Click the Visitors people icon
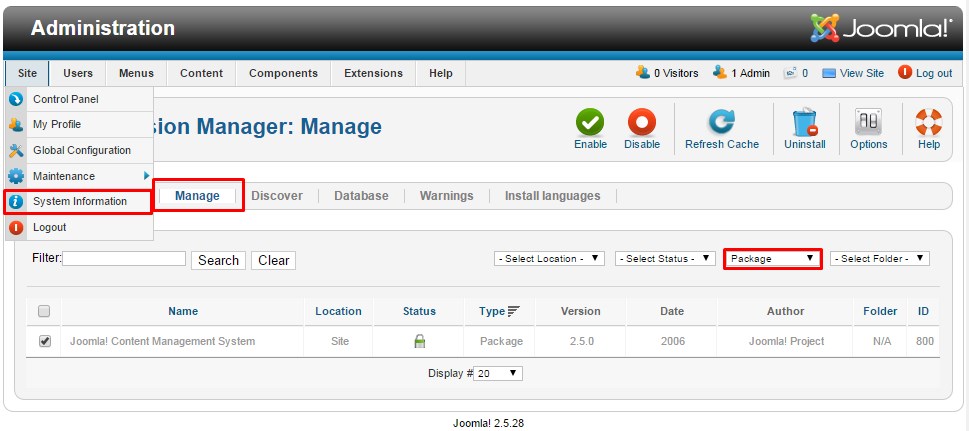Viewport: 969px width, 431px height. coord(643,72)
